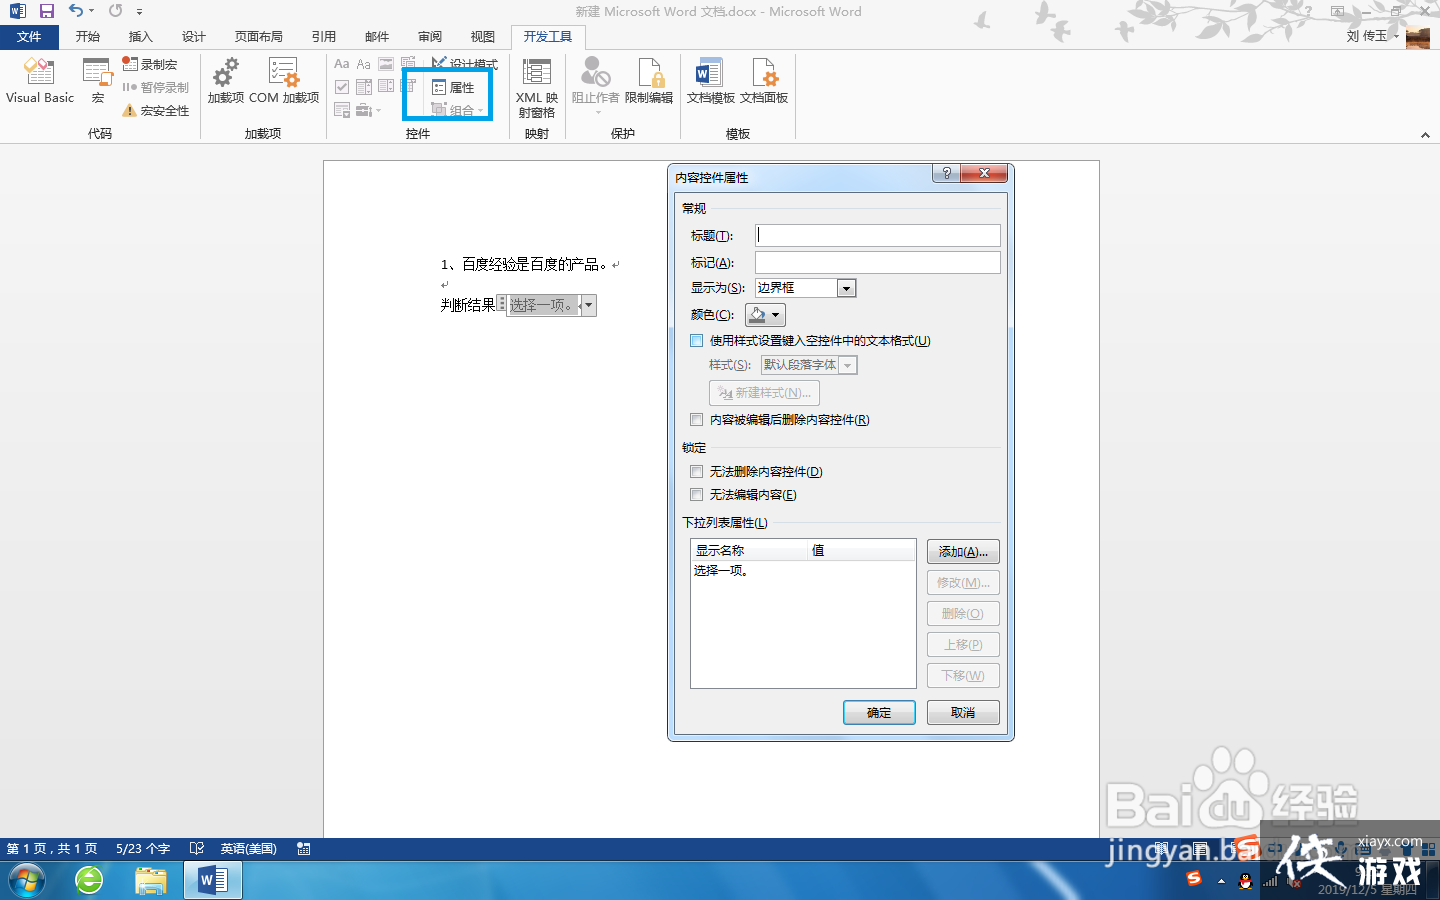1440x900 pixels.
Task: Open the File (文件) tab
Action: click(29, 37)
